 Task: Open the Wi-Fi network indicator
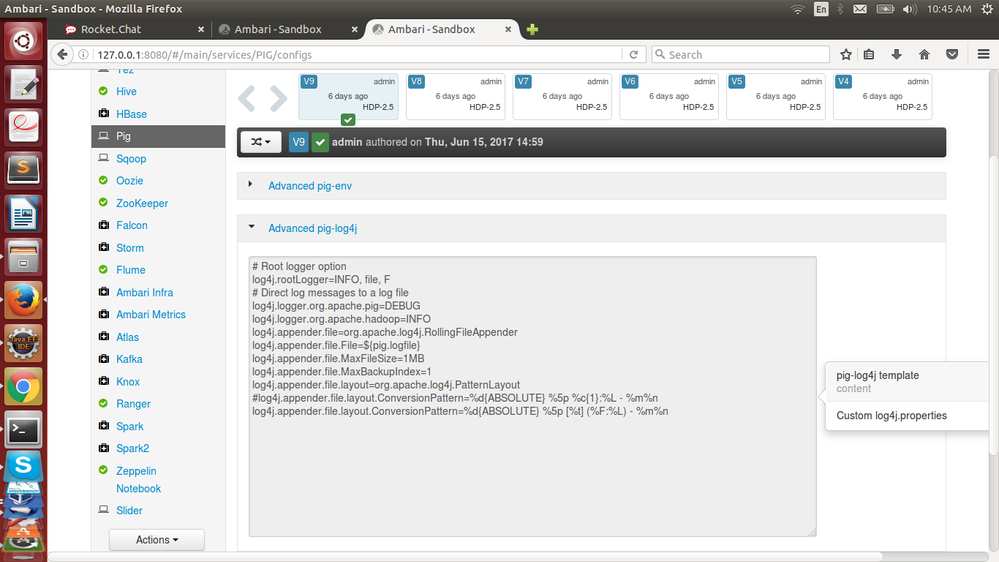click(x=798, y=9)
